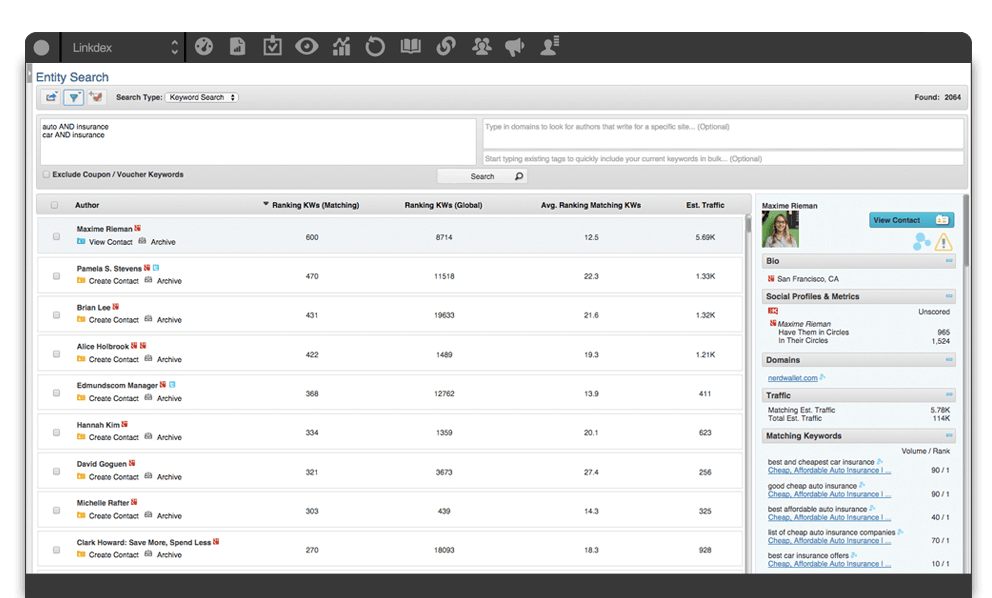Sort by Ranking KWs (Matching) column
Image resolution: width=992 pixels, height=598 pixels.
pyautogui.click(x=315, y=205)
